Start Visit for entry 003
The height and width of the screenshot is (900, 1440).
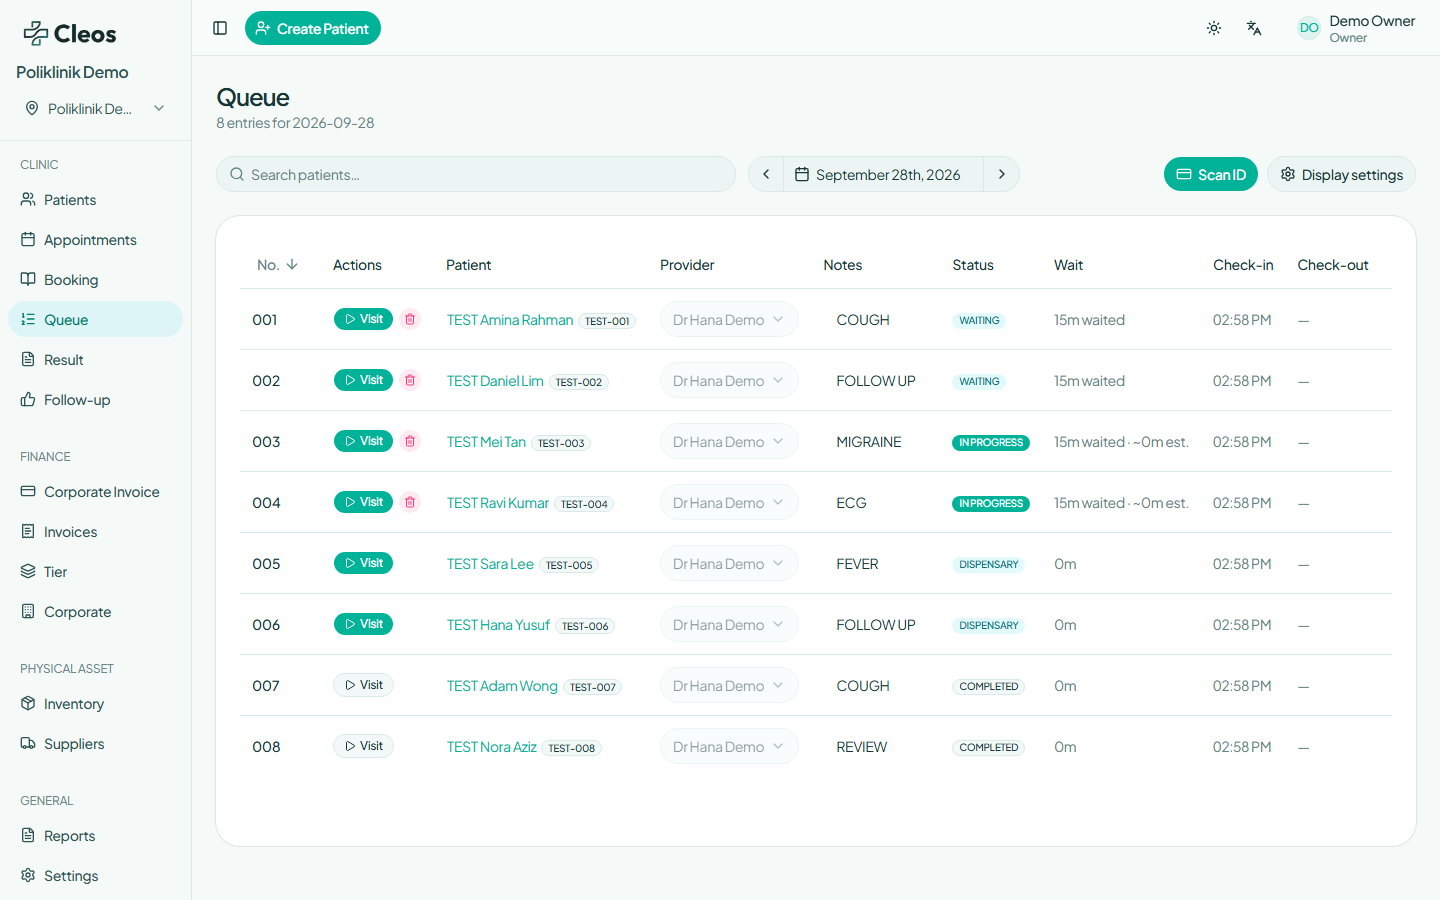click(x=363, y=441)
